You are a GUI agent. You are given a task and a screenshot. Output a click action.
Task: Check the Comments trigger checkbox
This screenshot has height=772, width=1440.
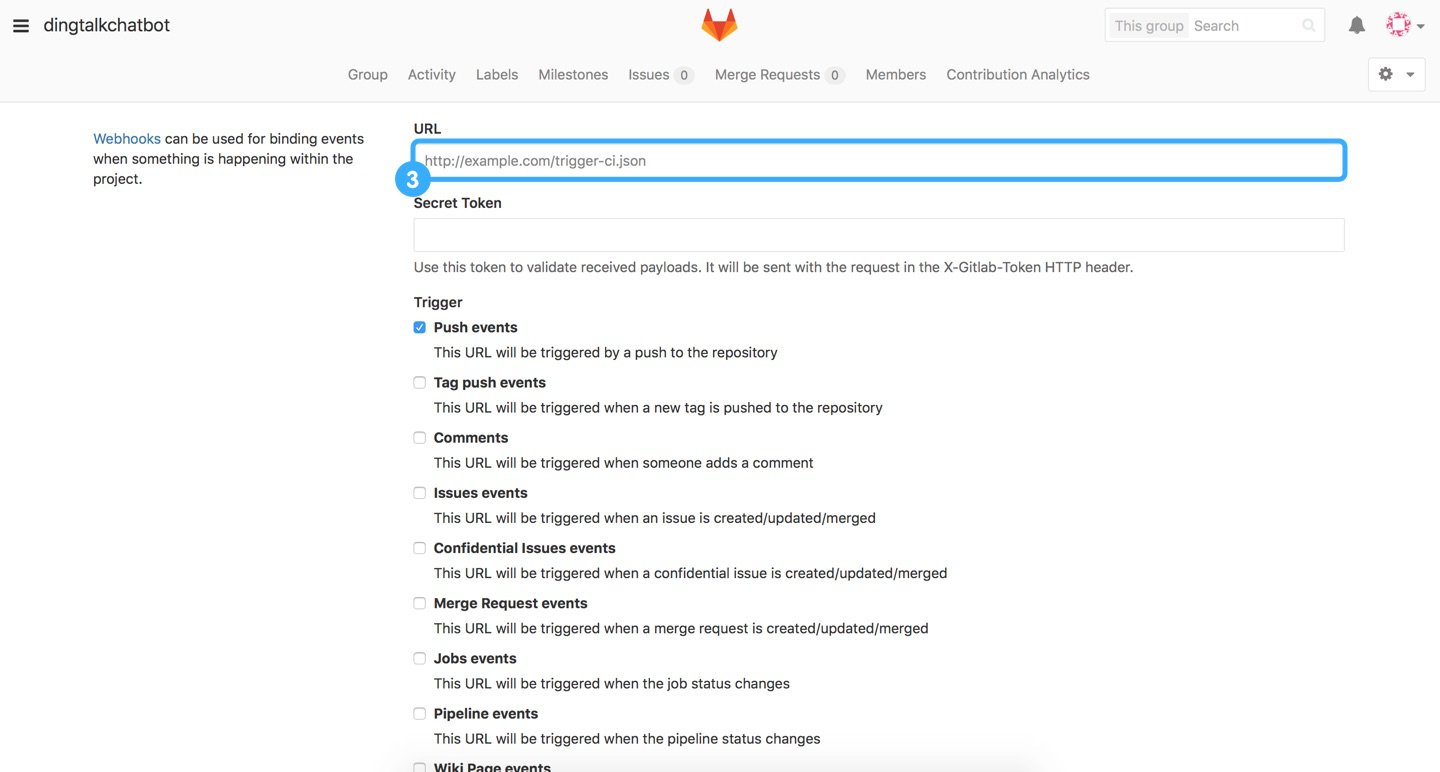tap(420, 438)
